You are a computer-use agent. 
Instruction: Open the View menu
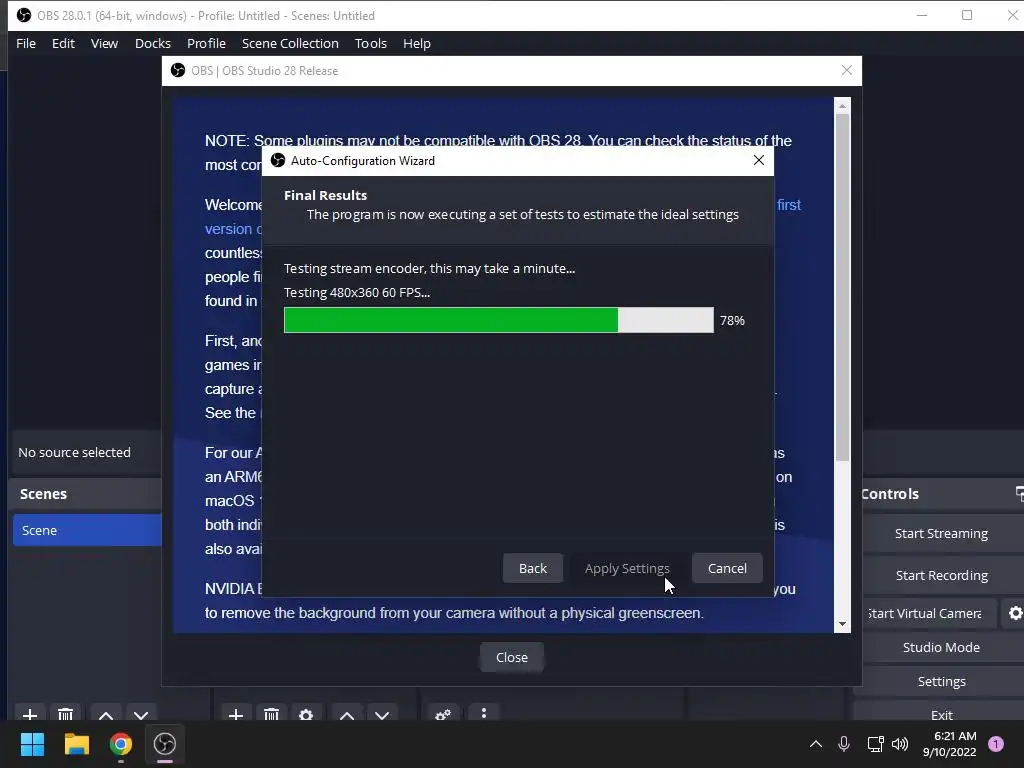pos(104,43)
